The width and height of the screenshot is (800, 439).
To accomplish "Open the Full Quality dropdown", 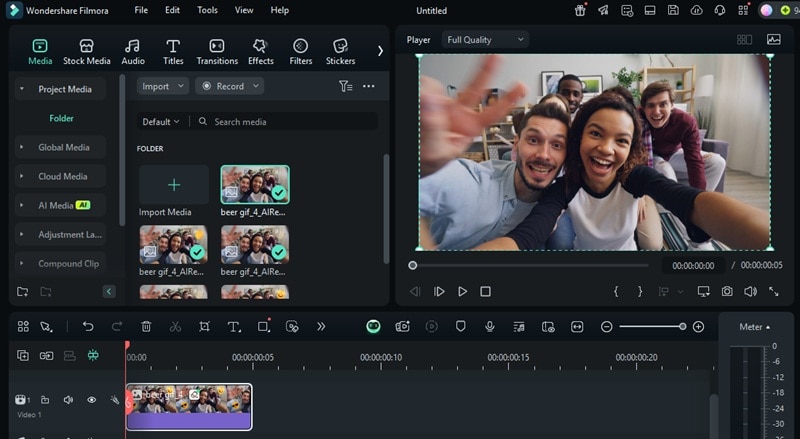I will (485, 40).
